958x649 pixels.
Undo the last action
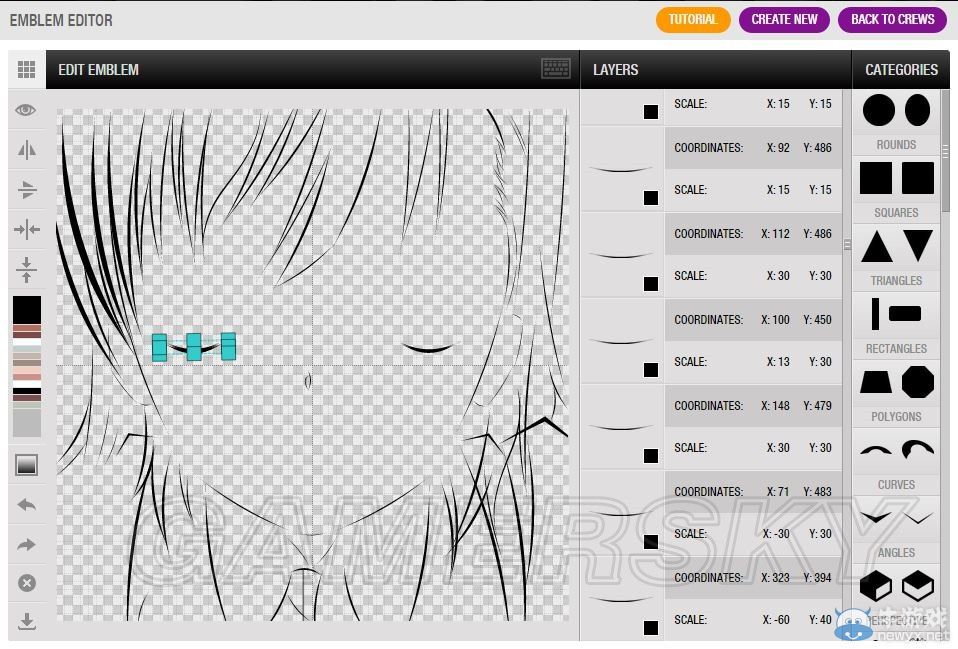[27, 505]
